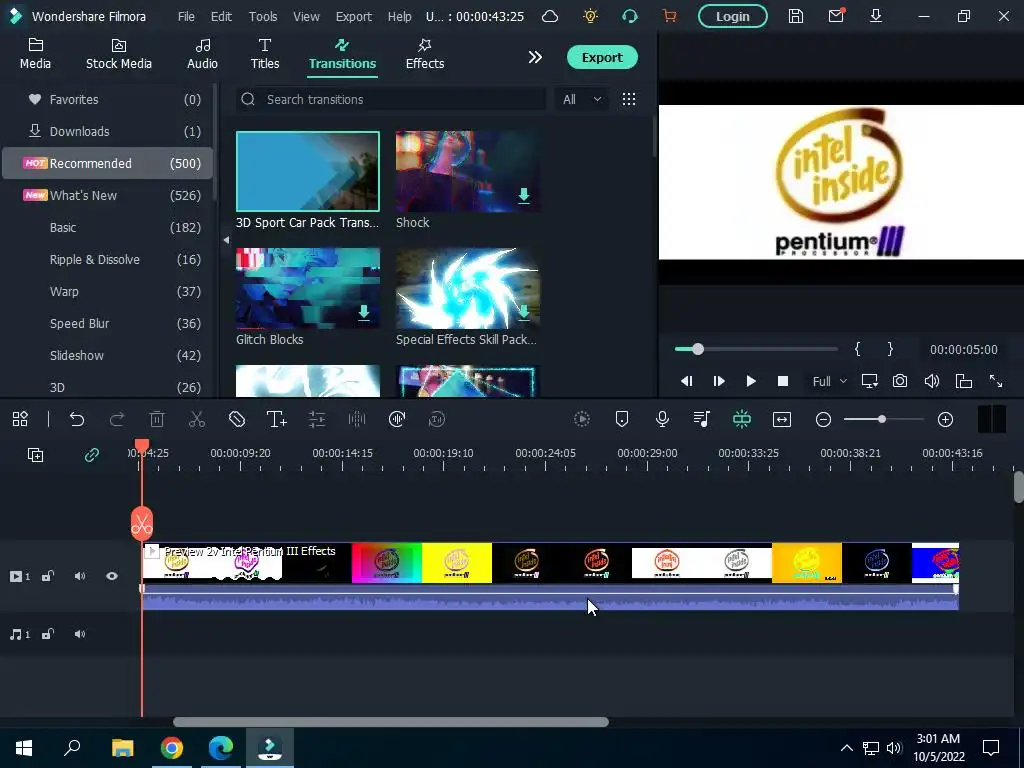This screenshot has width=1024, height=768.
Task: Click the Login button
Action: pos(732,16)
